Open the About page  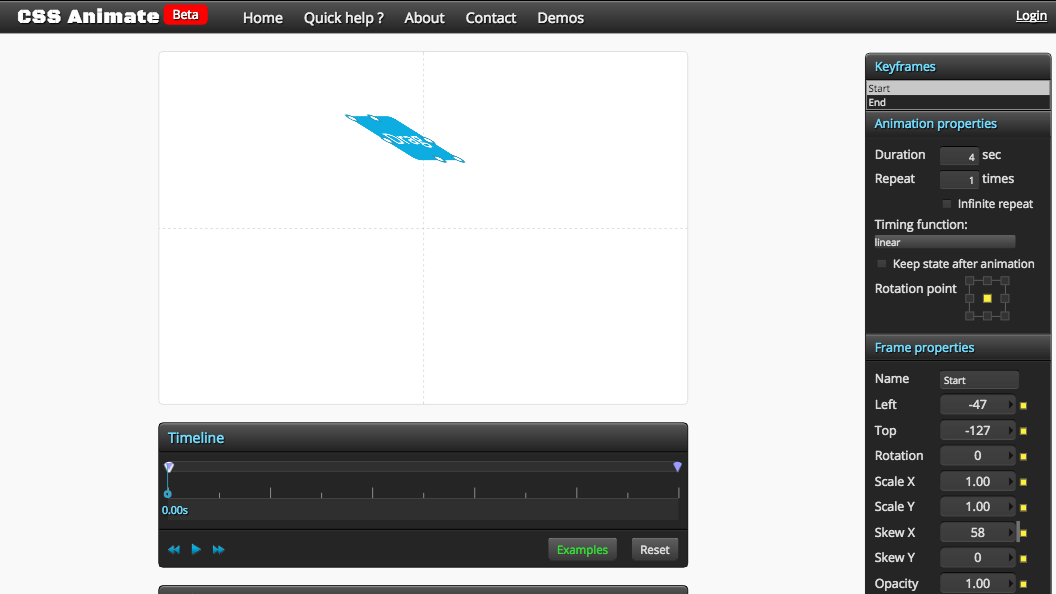click(x=424, y=18)
